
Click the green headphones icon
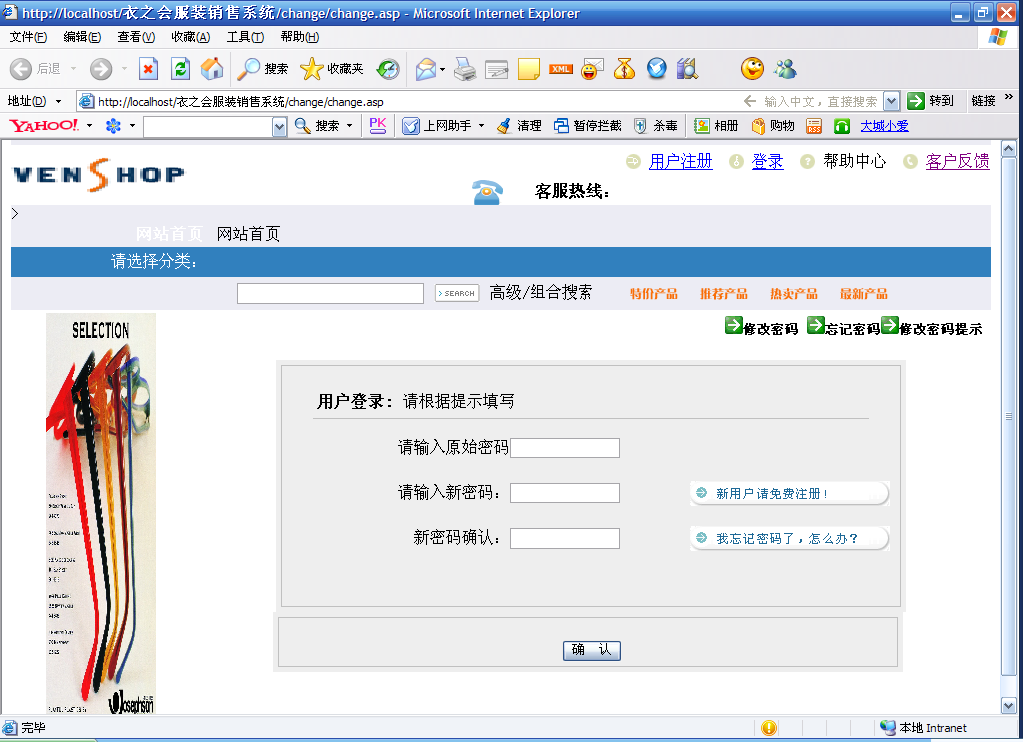(x=842, y=126)
